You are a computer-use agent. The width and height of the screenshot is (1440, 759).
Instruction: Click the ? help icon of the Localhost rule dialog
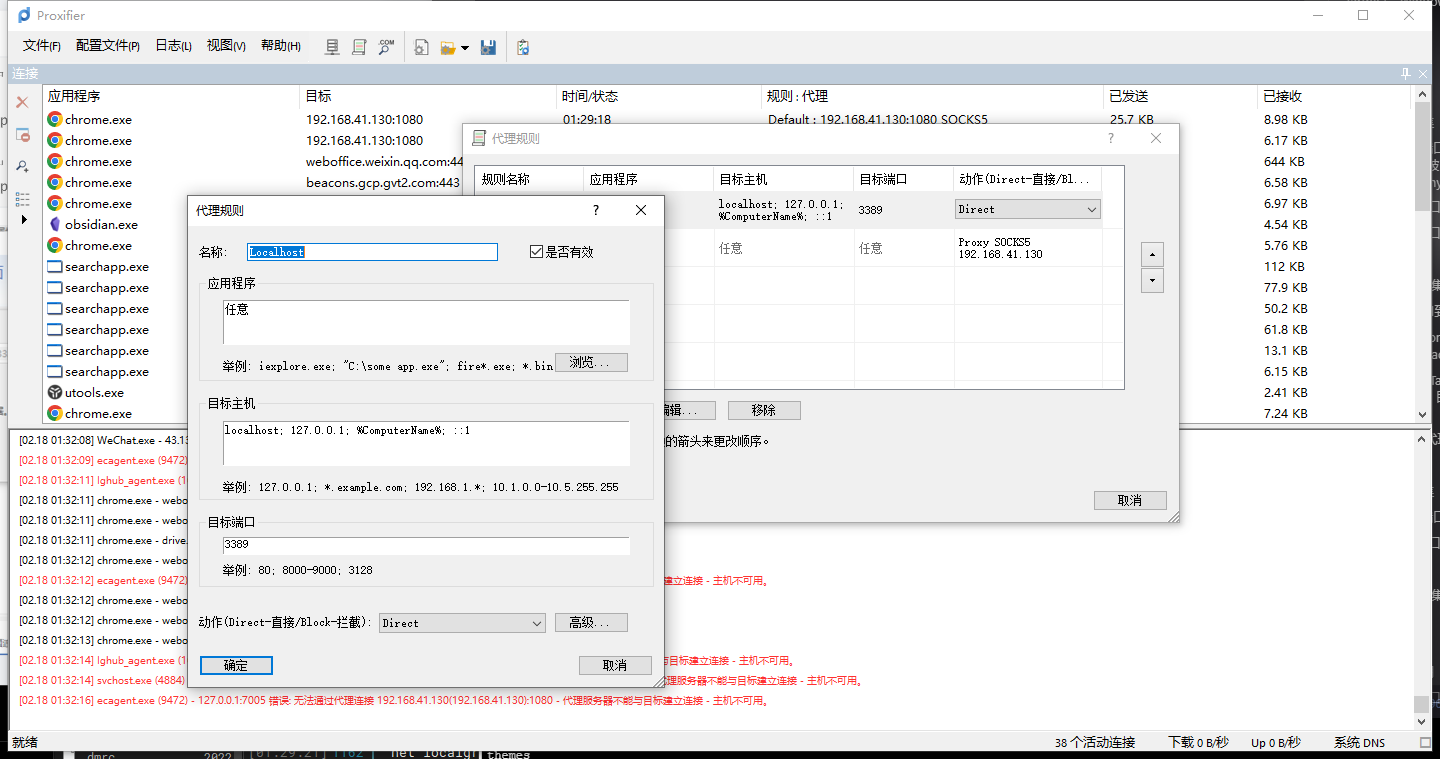click(x=596, y=210)
